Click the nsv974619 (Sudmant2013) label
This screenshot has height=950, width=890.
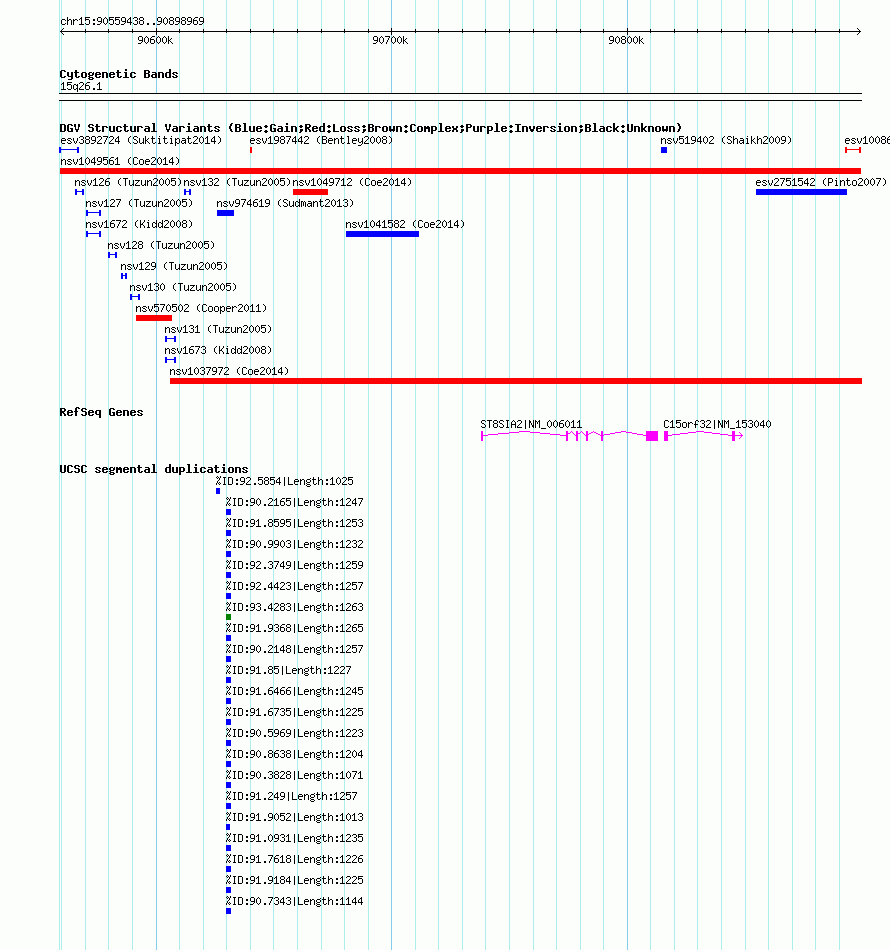[x=285, y=204]
